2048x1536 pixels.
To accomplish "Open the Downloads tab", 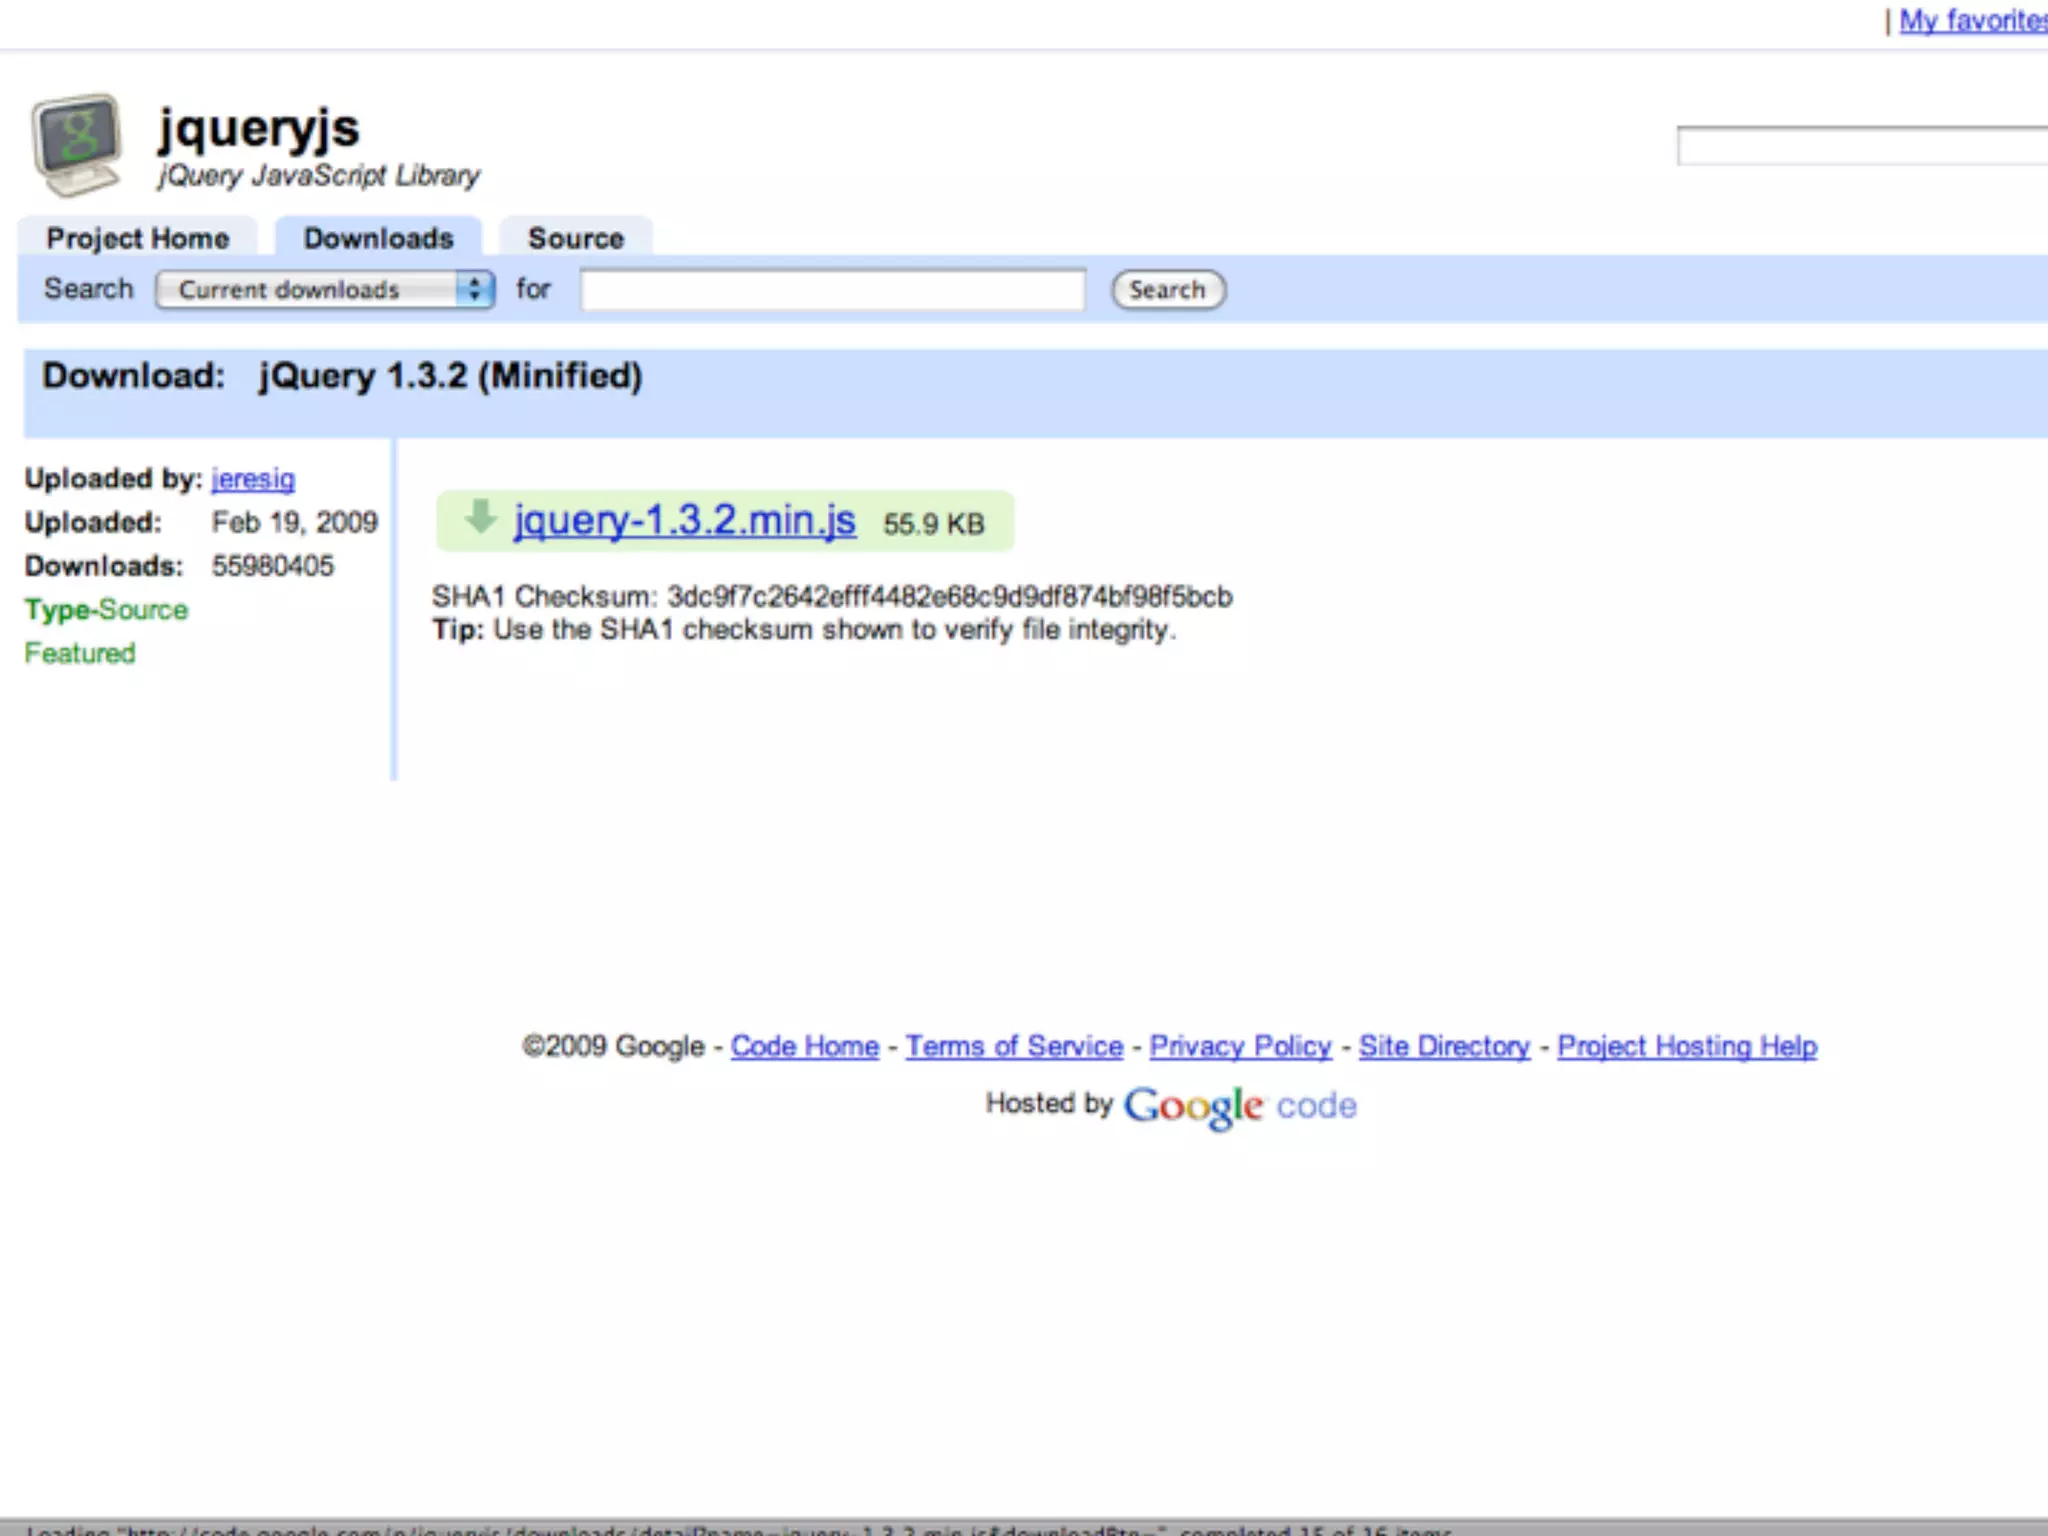I will point(378,238).
